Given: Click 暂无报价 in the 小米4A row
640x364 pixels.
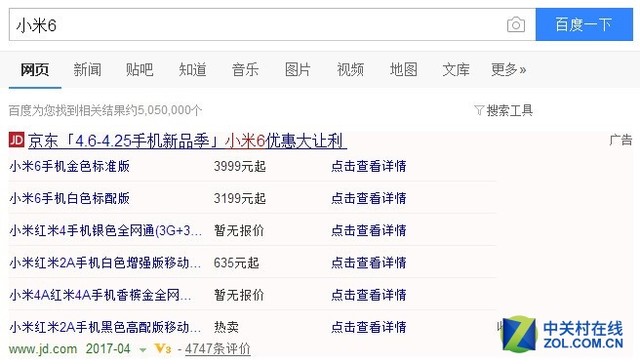Looking at the screenshot, I should 239,295.
